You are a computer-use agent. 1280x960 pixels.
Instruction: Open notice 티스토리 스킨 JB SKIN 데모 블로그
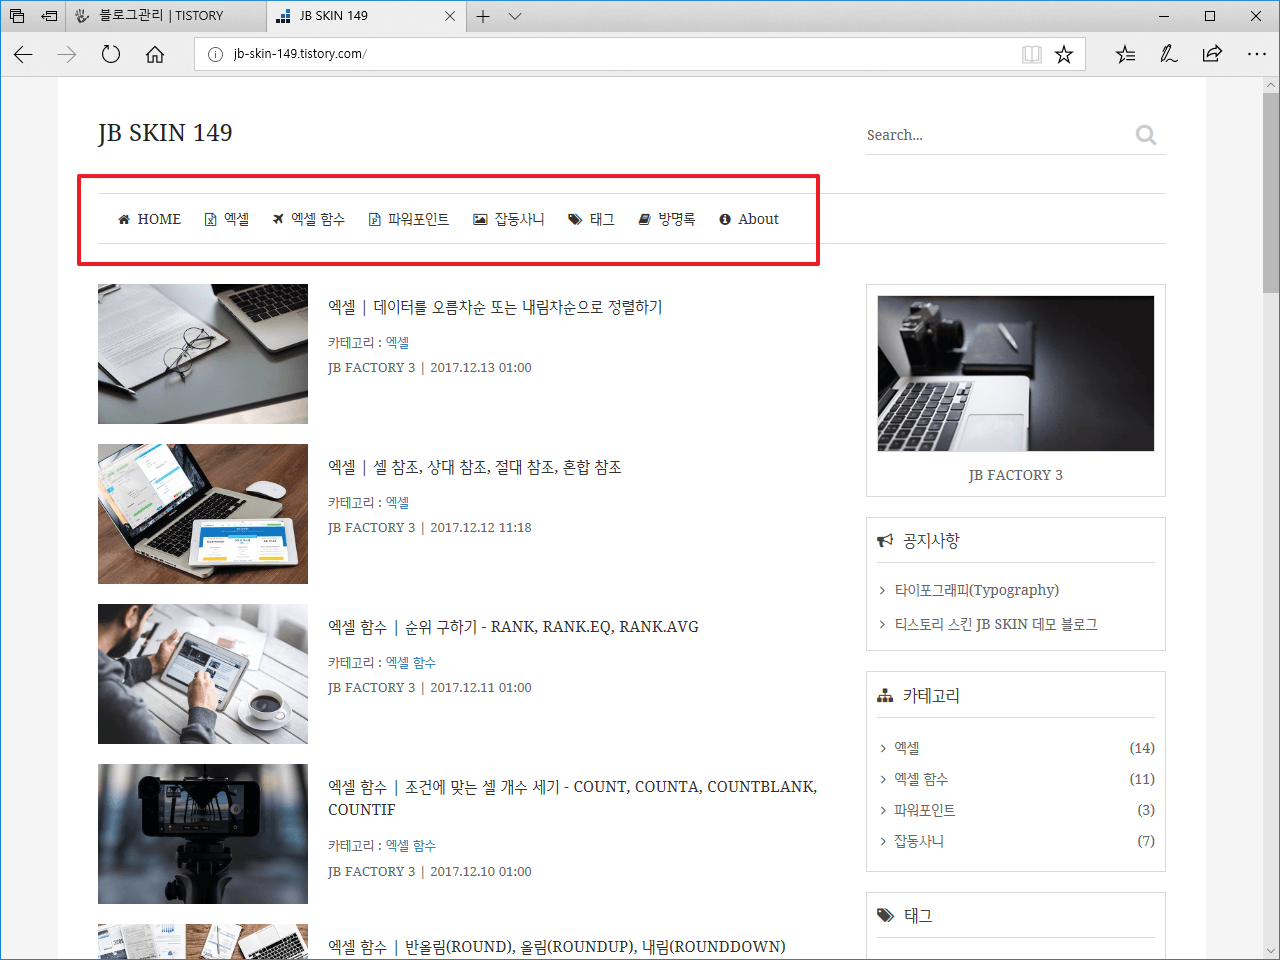(996, 624)
